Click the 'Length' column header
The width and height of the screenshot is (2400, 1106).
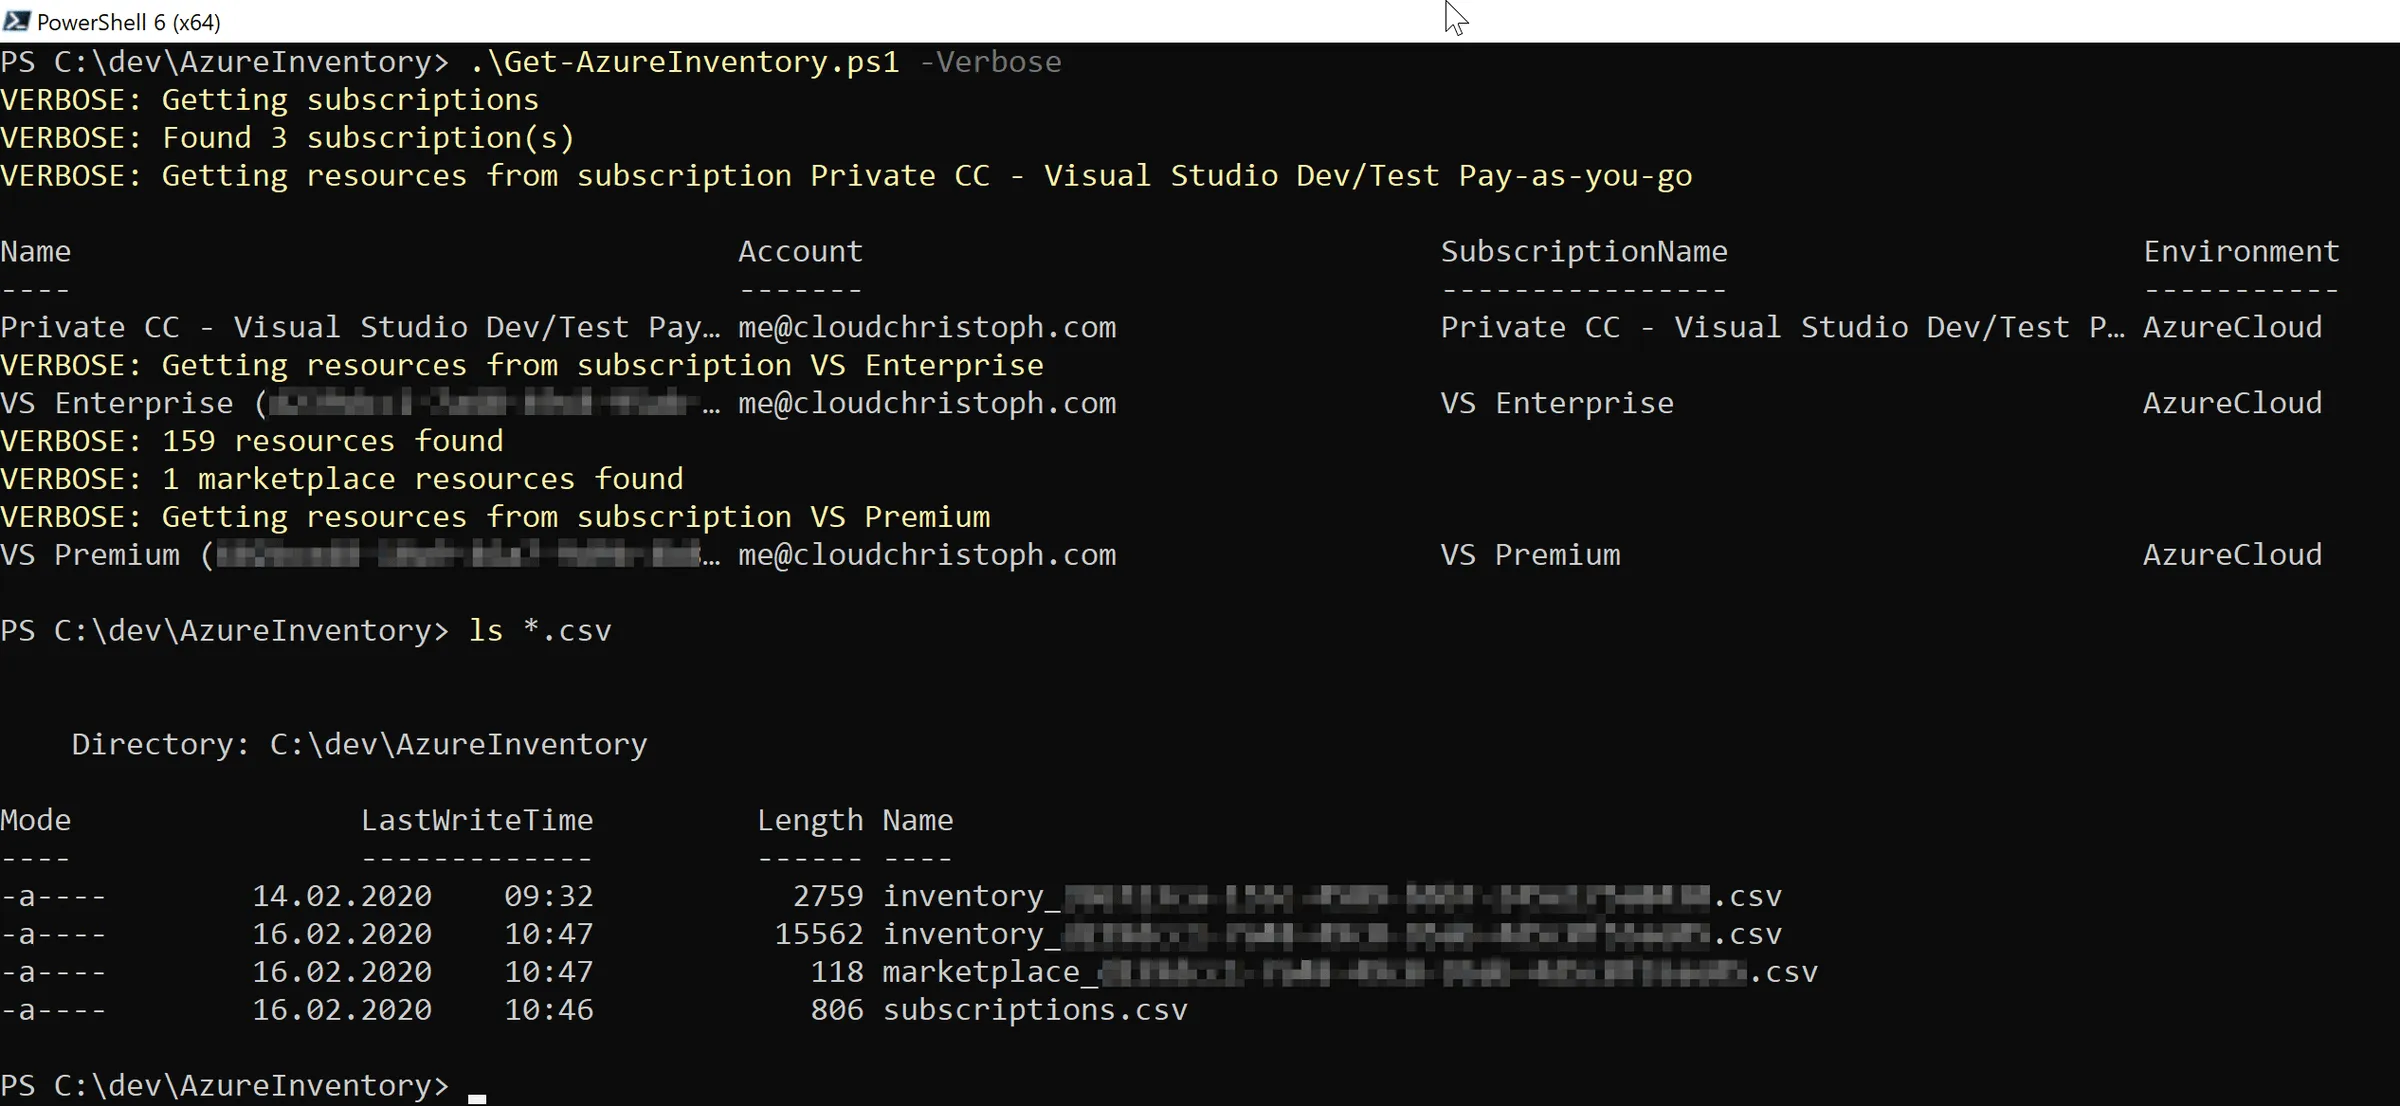click(810, 820)
